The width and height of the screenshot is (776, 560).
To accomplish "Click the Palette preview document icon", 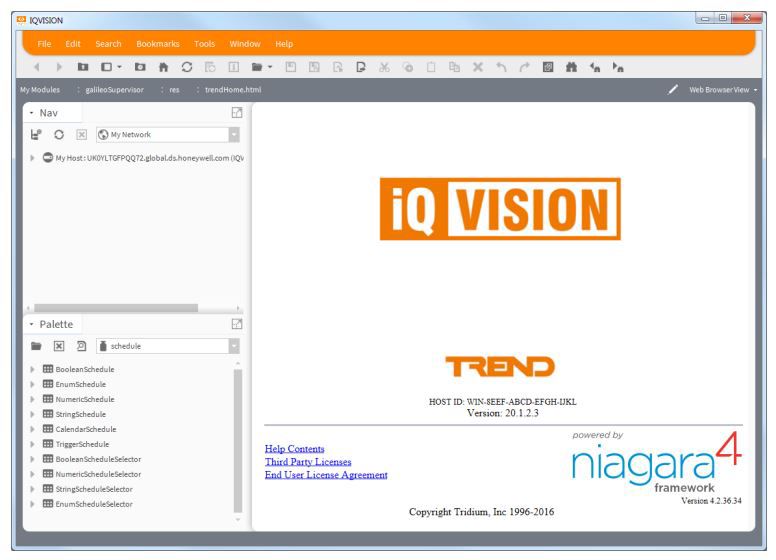I will (x=82, y=346).
